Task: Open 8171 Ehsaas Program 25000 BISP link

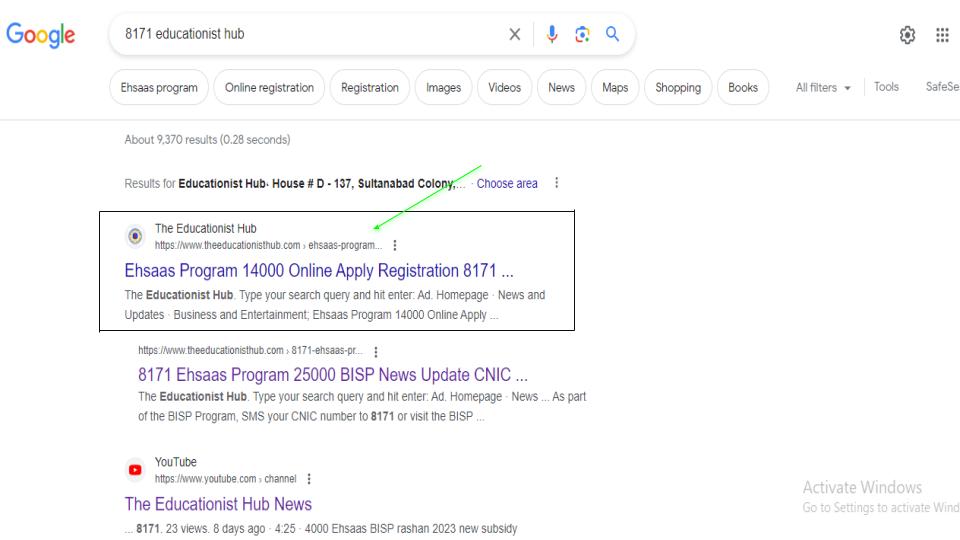Action: coord(333,375)
